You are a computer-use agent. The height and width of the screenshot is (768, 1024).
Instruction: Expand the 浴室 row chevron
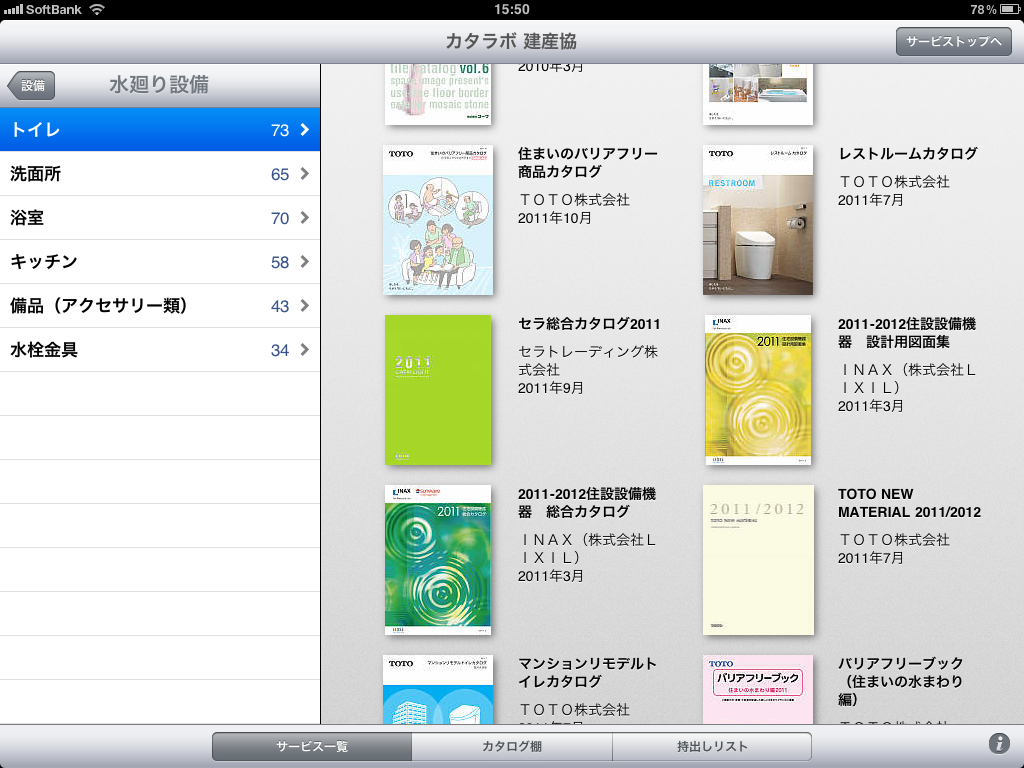tap(304, 217)
